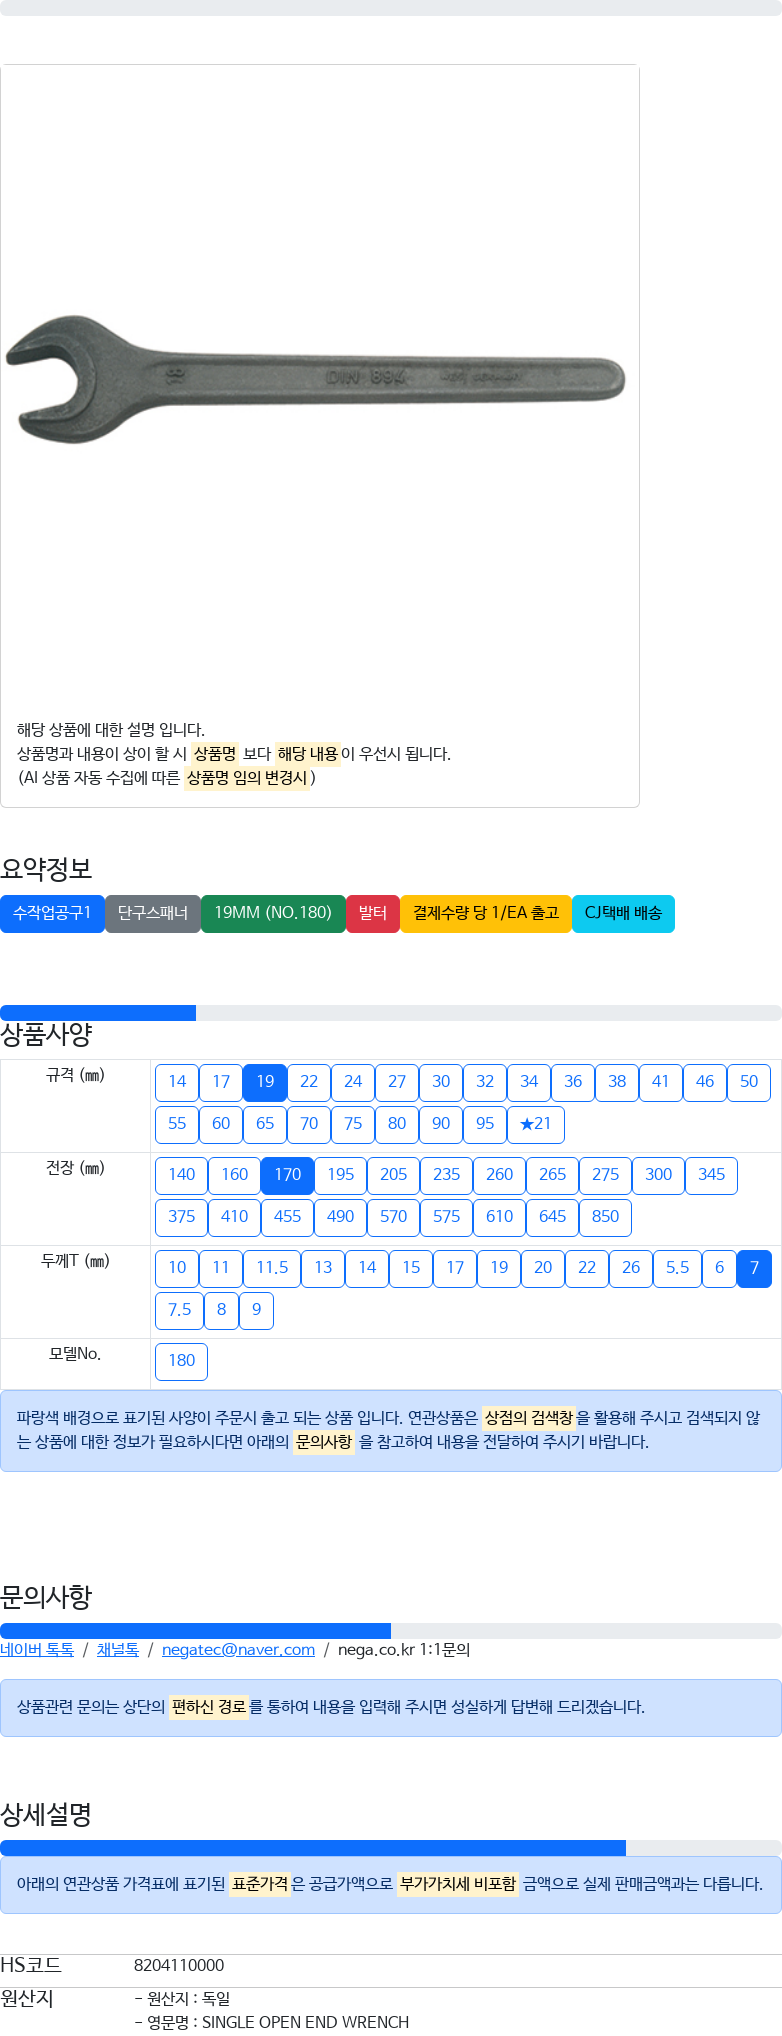
Task: Open the 채널톡 link
Action: [118, 1650]
